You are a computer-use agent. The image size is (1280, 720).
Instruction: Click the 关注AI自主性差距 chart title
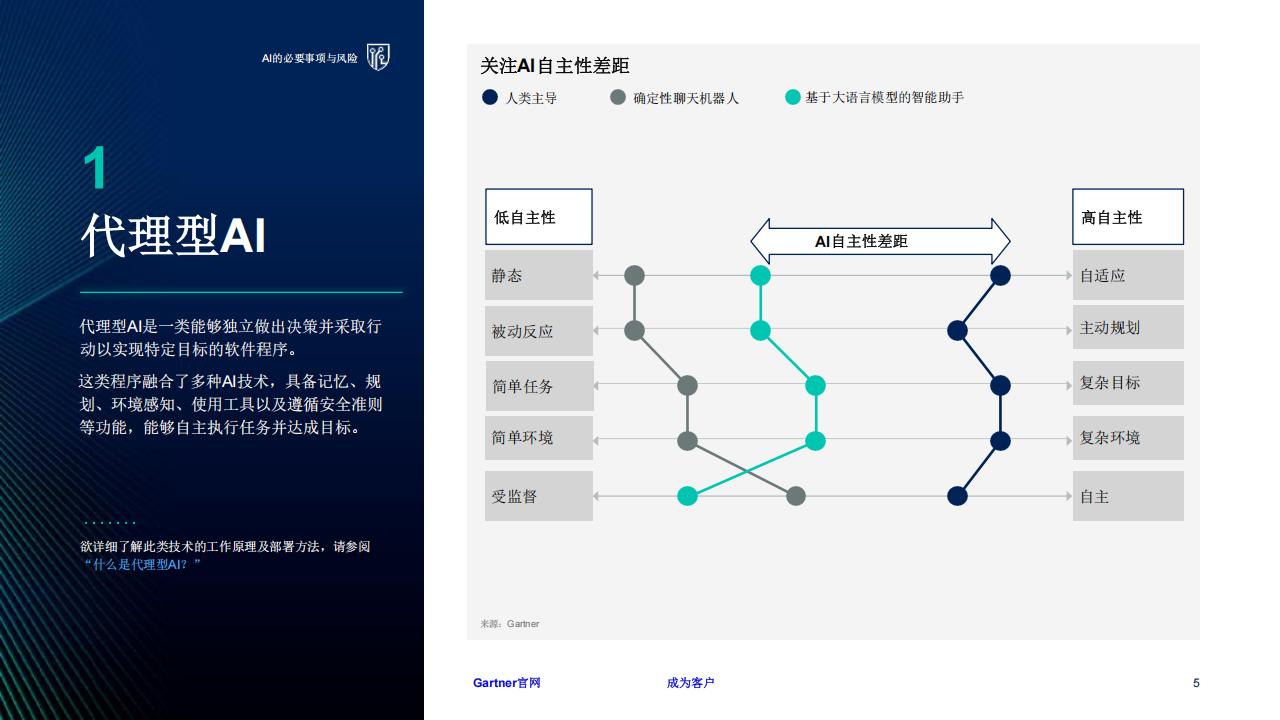[x=555, y=66]
